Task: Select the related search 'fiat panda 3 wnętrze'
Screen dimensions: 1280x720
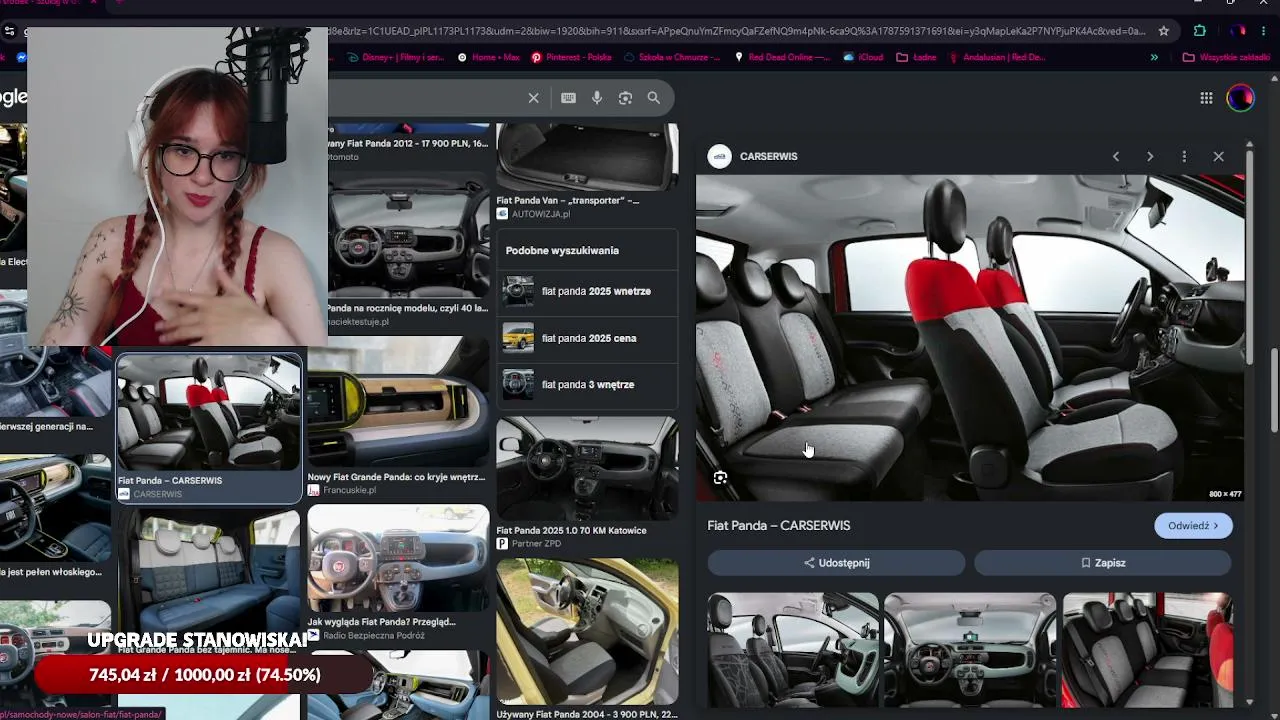Action: (x=588, y=385)
